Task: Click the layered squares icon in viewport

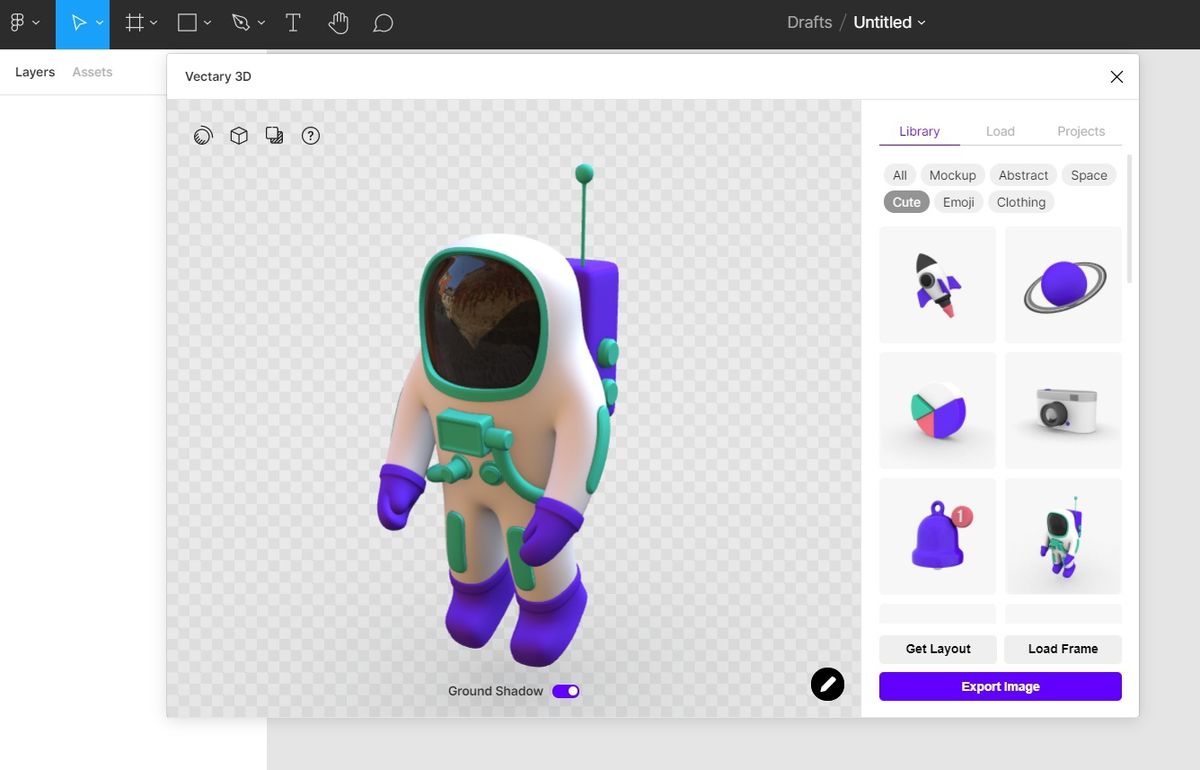Action: tap(275, 136)
